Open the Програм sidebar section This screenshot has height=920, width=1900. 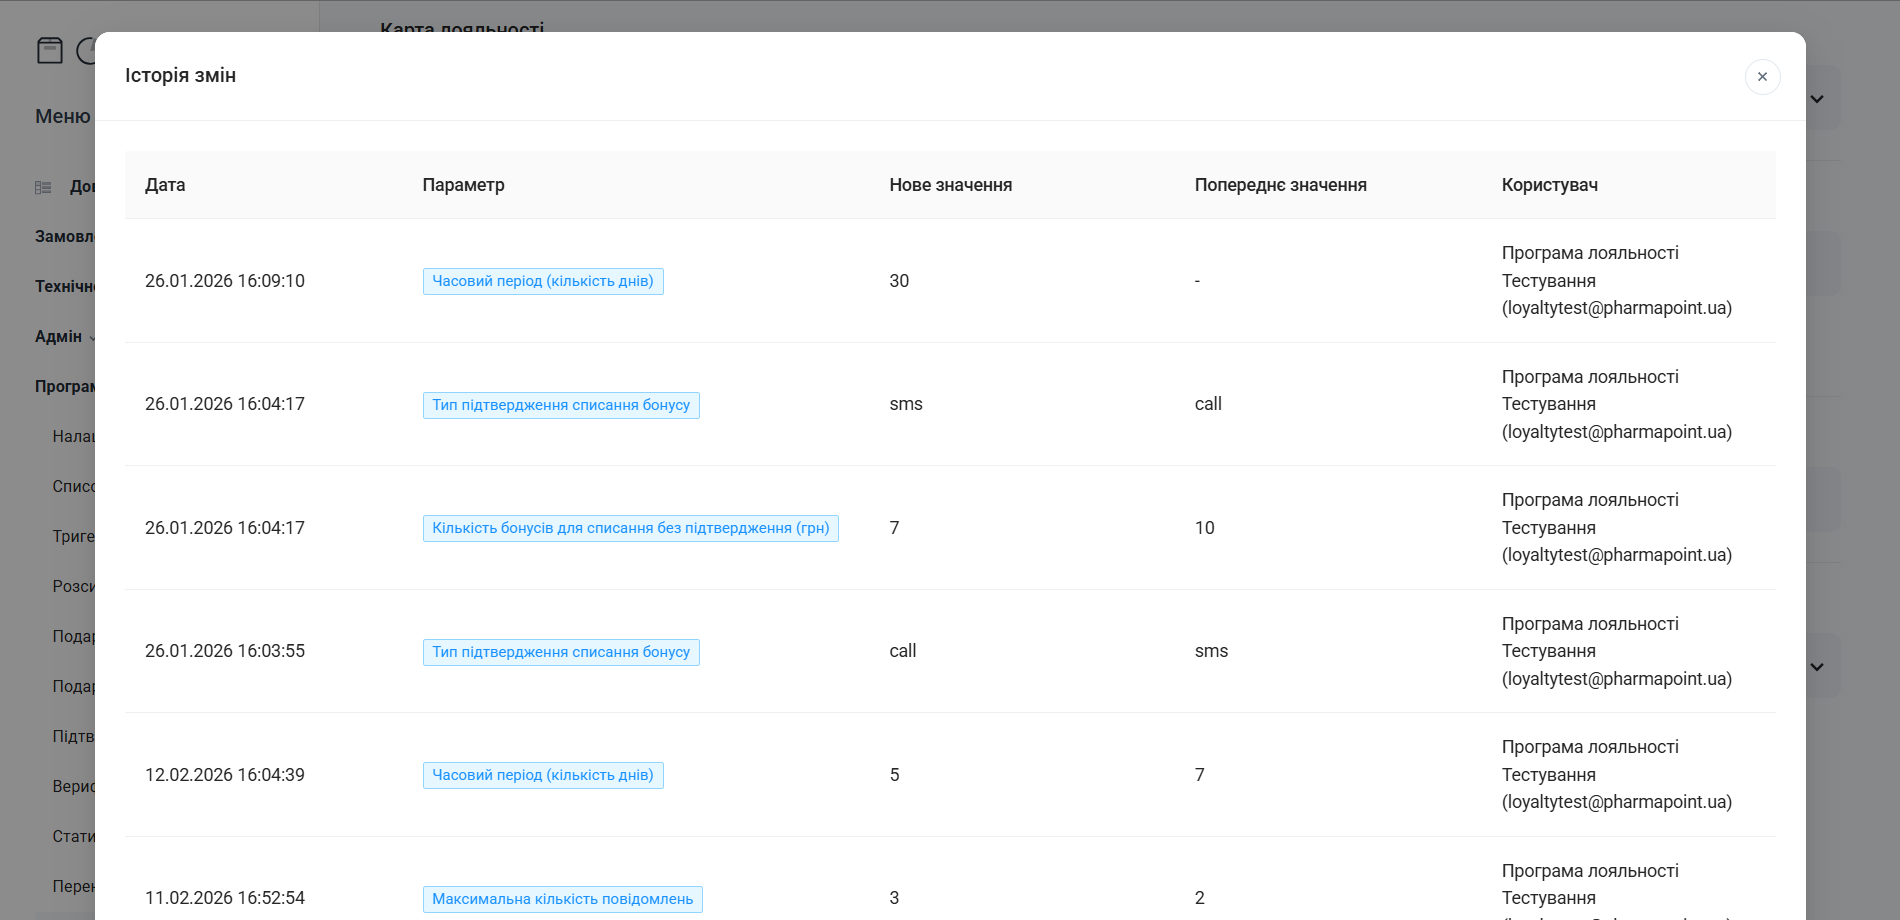(64, 387)
